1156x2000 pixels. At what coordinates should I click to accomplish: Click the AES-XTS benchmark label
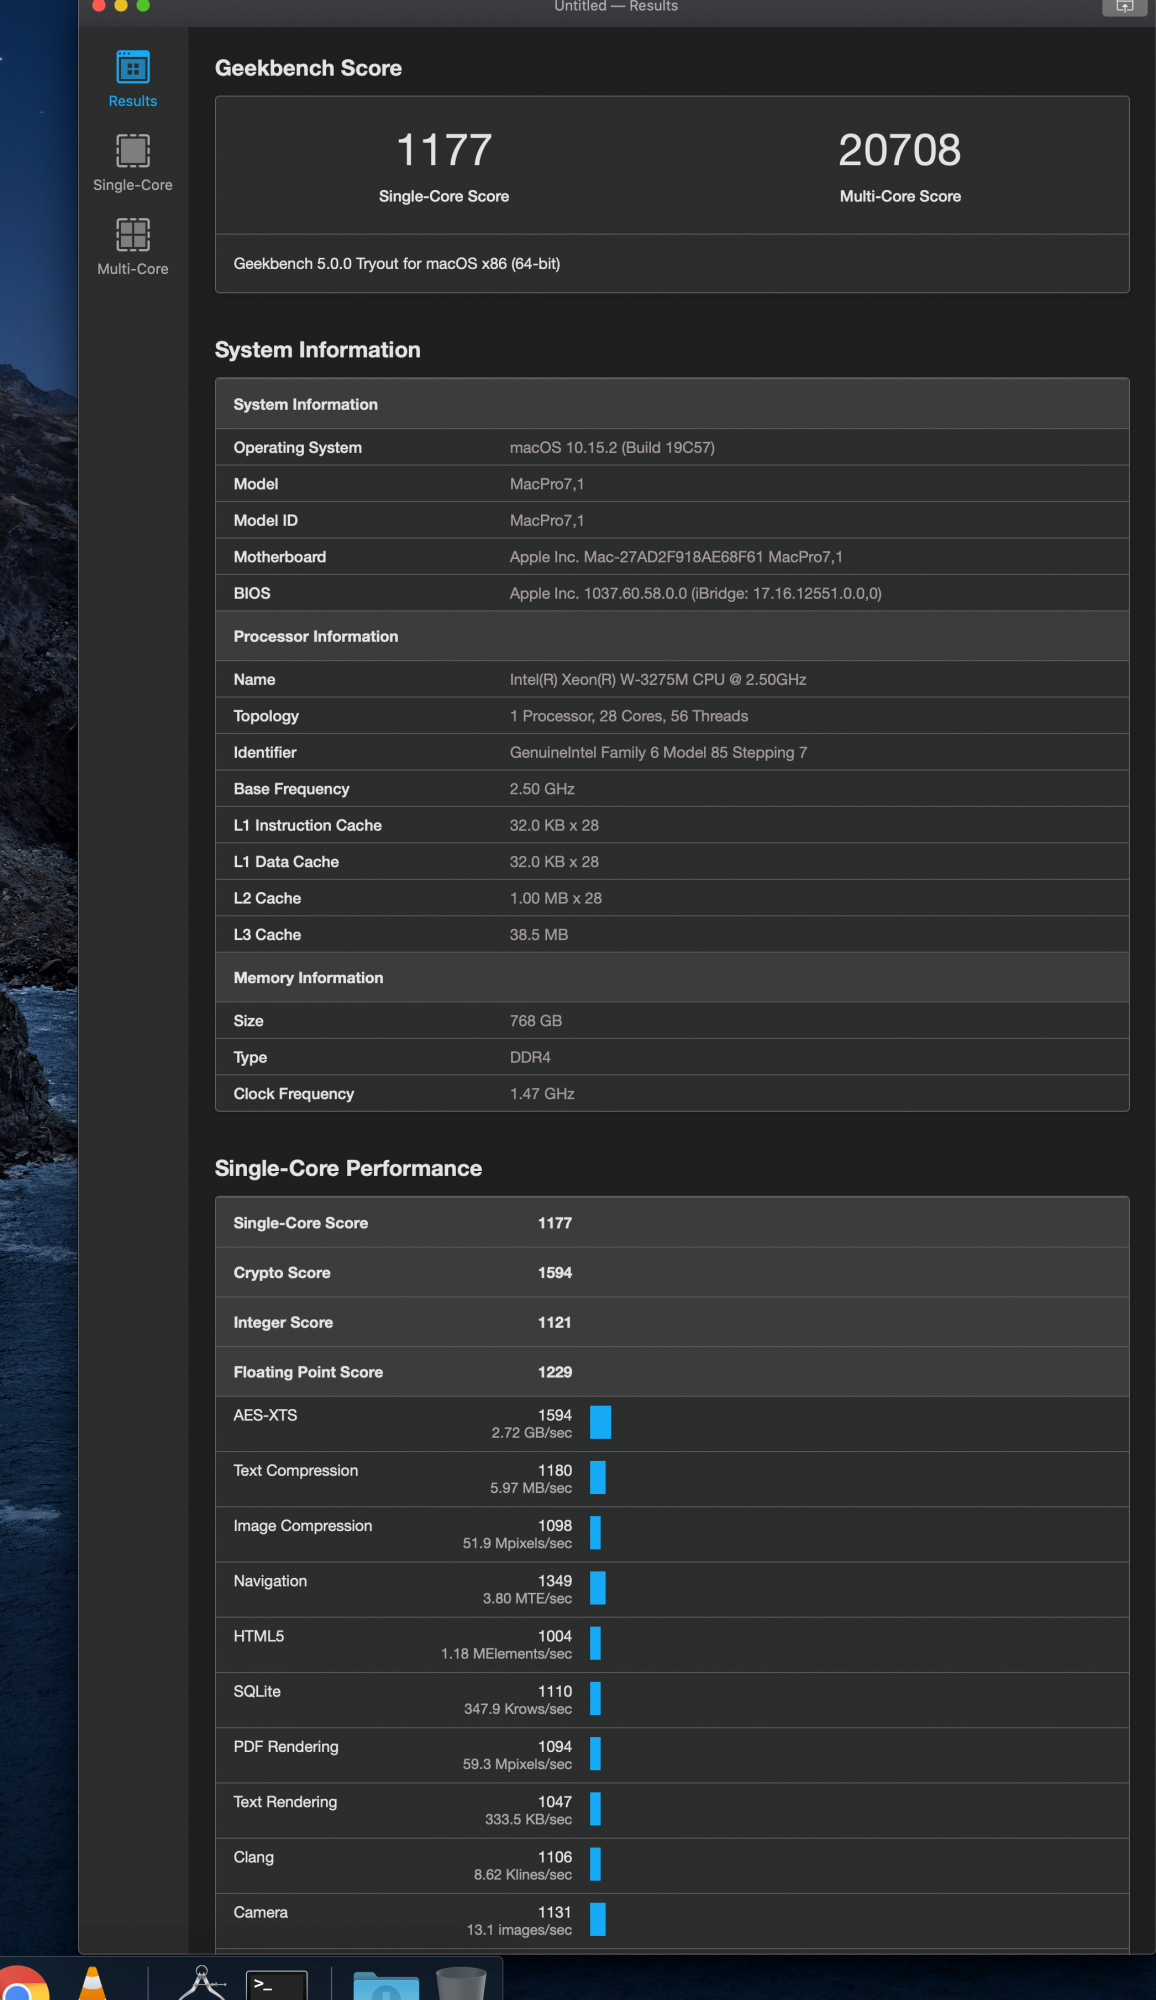(265, 1416)
